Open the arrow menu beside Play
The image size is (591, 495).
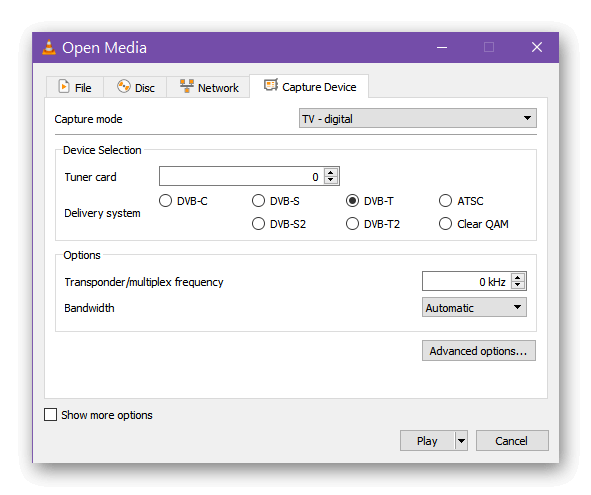(461, 440)
